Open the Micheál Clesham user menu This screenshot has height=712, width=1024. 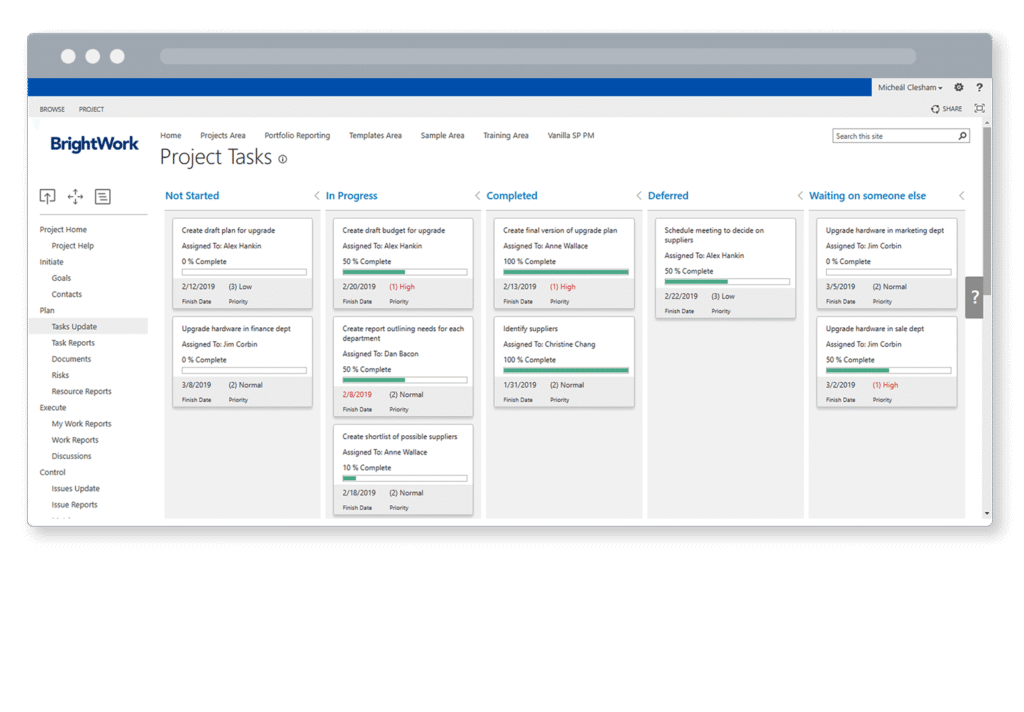908,87
